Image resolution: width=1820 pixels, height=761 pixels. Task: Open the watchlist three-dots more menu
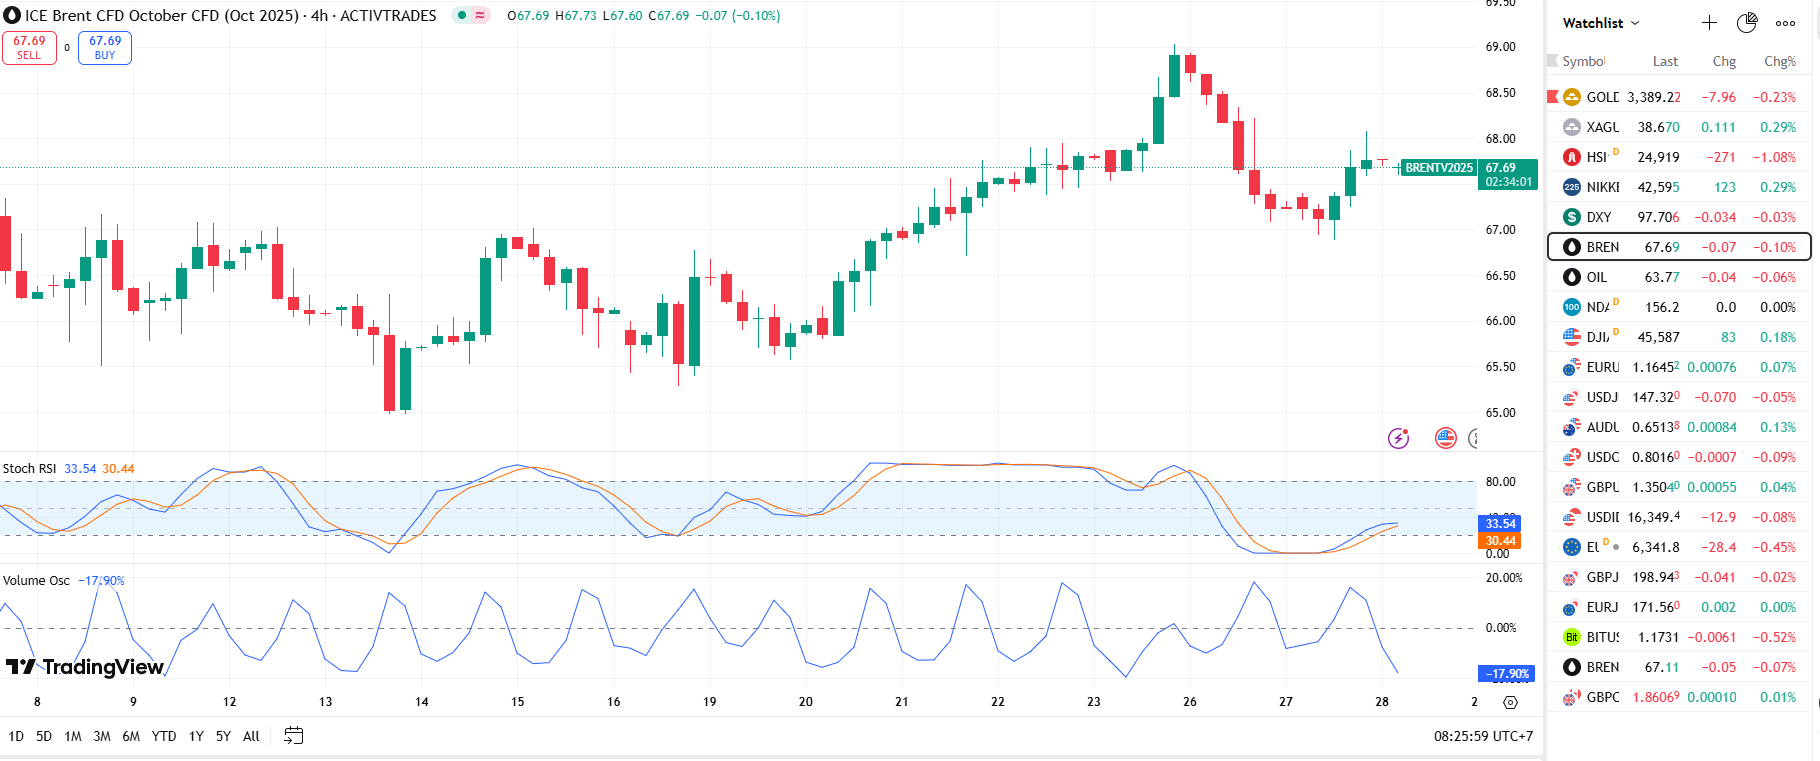tap(1785, 23)
